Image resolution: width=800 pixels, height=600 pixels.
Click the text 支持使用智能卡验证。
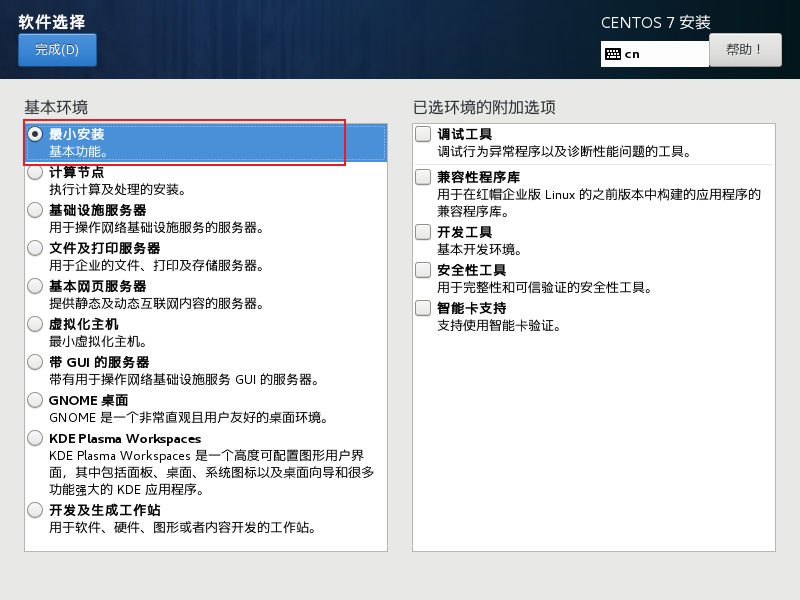[499, 326]
